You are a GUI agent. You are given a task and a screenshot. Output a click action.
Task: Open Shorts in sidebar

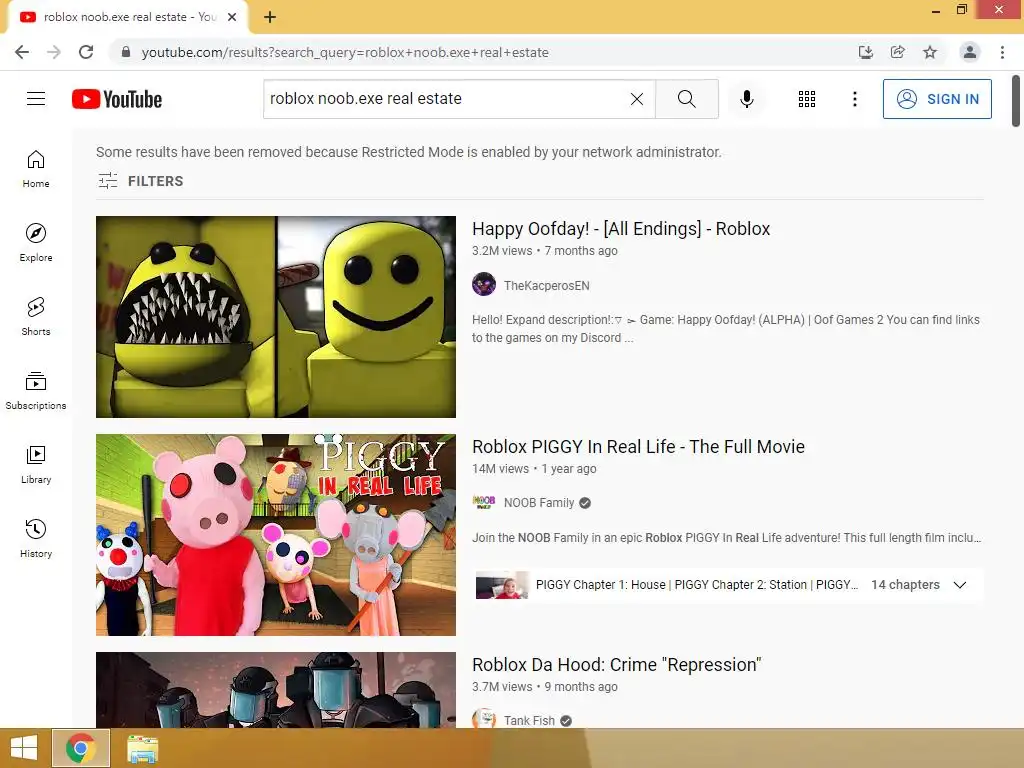coord(36,317)
